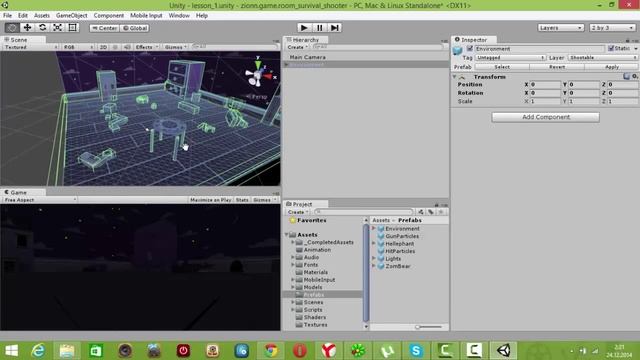Toggle Maximize on Play
This screenshot has height=360, width=640.
(211, 200)
